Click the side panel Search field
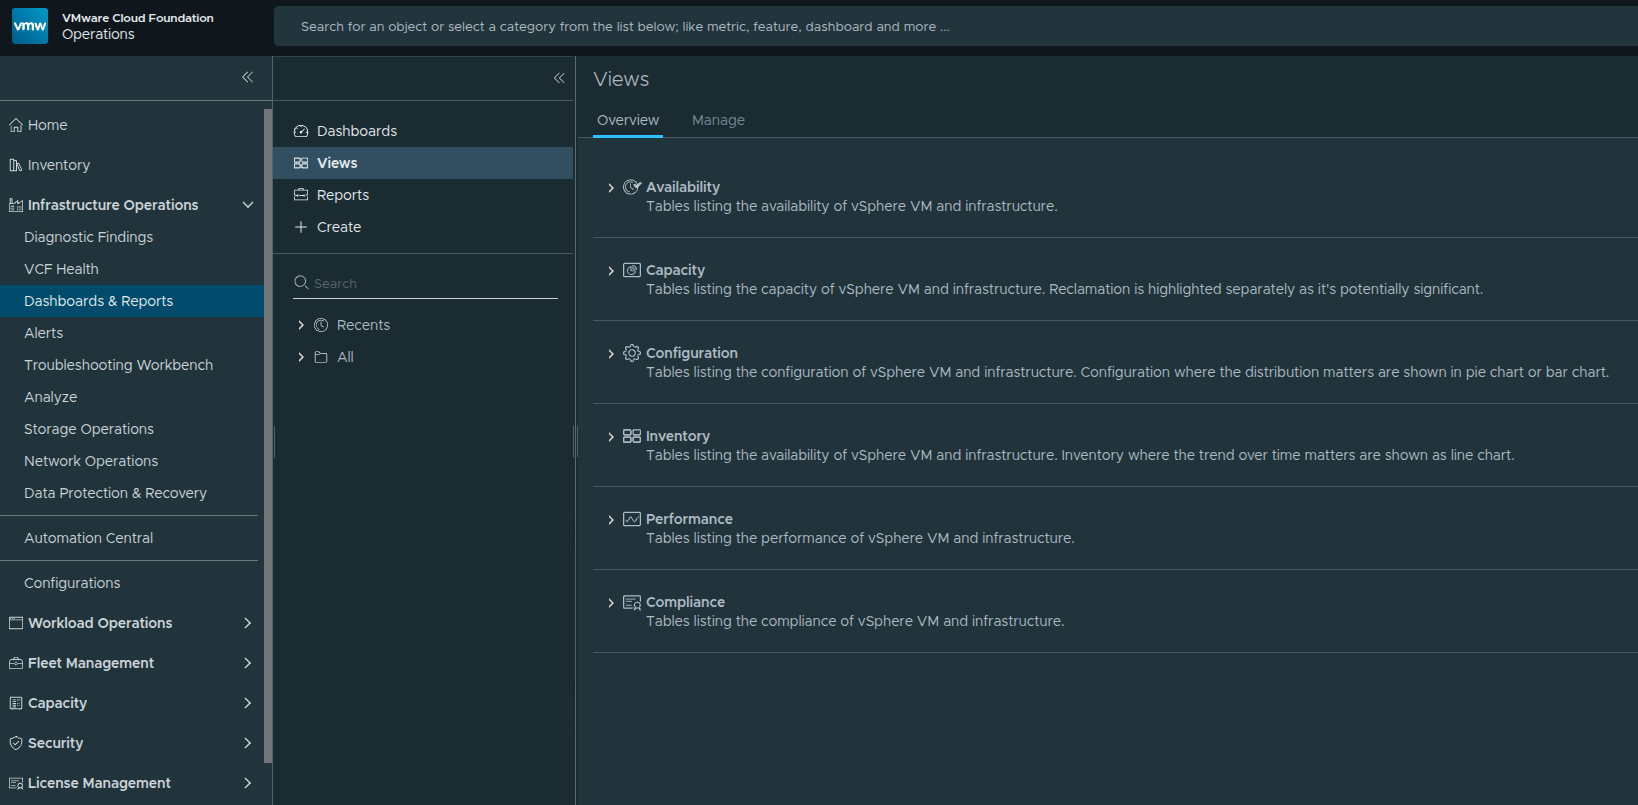1638x805 pixels. click(425, 283)
